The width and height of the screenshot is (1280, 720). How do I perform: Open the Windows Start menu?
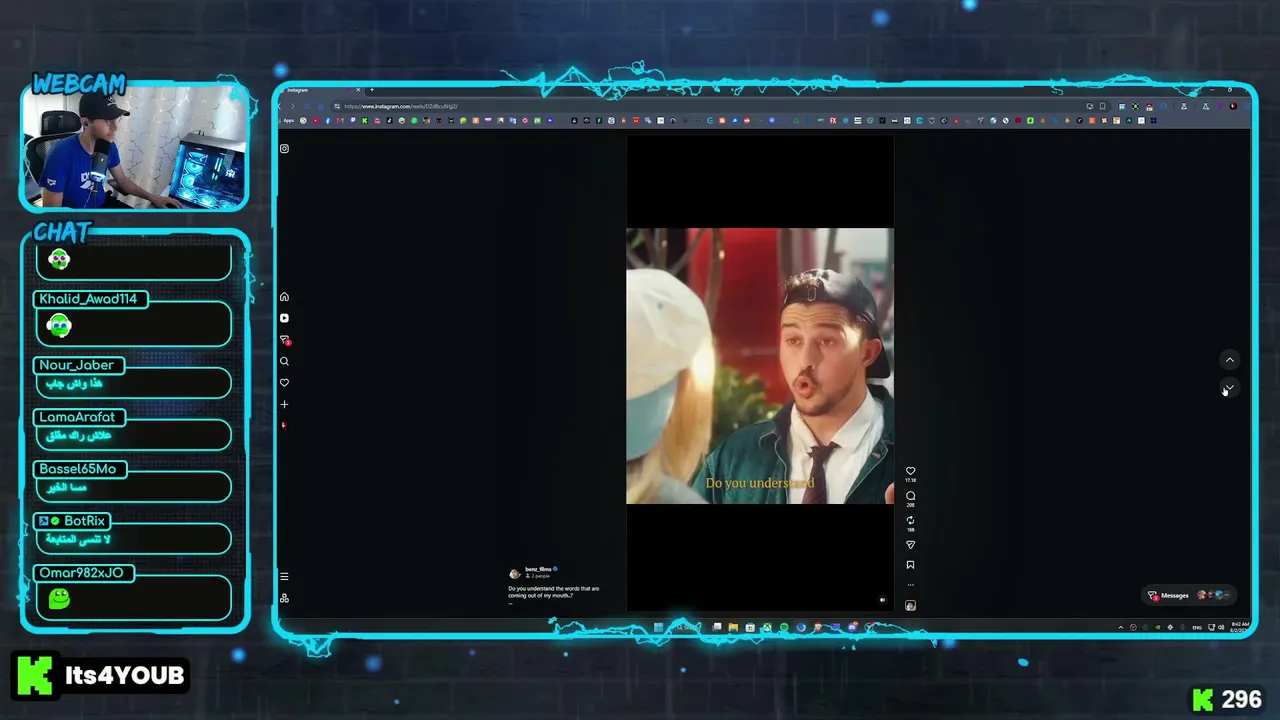[x=658, y=628]
